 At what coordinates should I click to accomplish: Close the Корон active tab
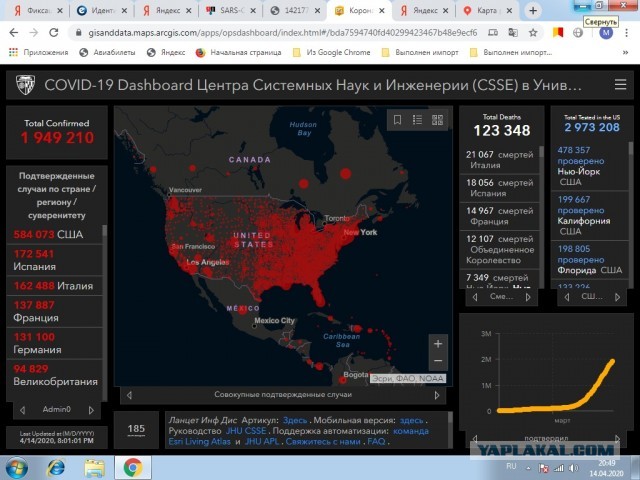[382, 11]
